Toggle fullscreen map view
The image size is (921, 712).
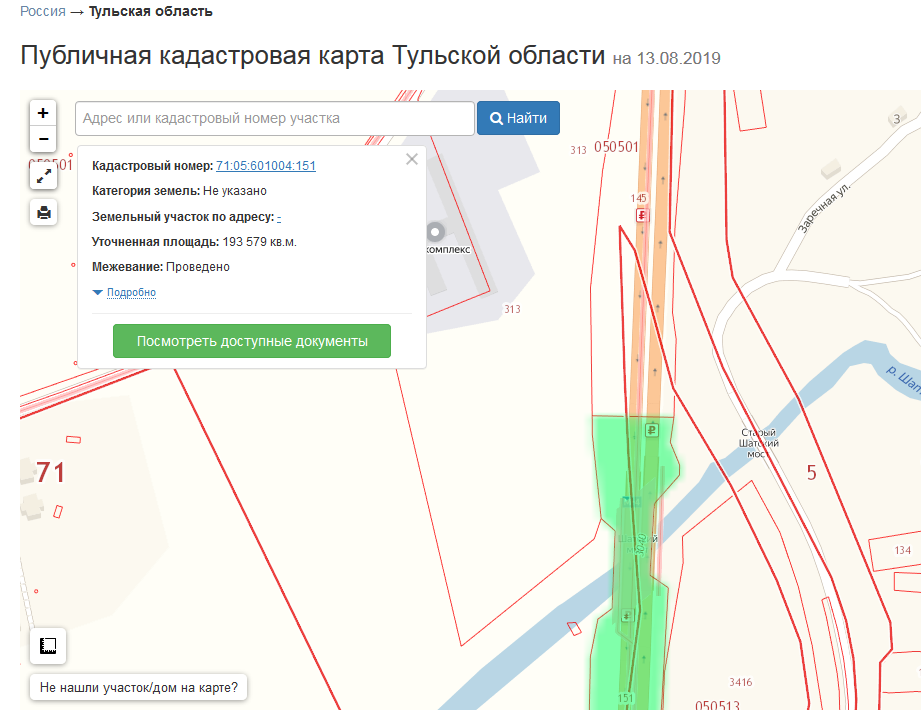[x=43, y=177]
